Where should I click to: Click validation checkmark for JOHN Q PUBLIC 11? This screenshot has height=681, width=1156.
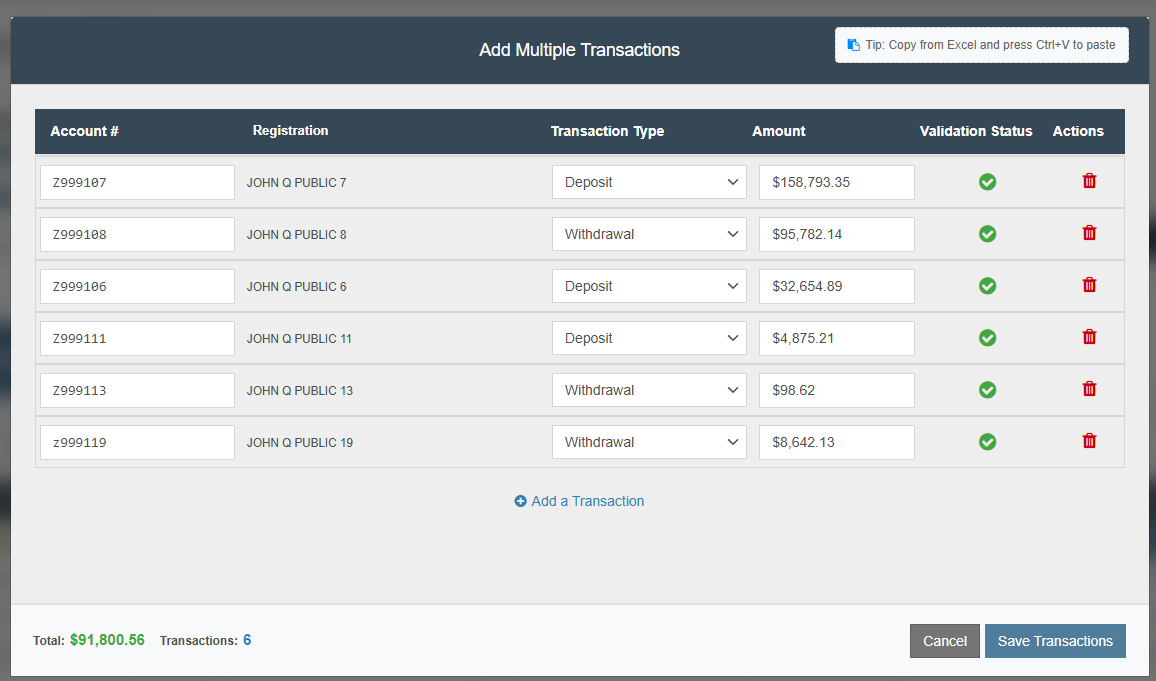click(987, 338)
